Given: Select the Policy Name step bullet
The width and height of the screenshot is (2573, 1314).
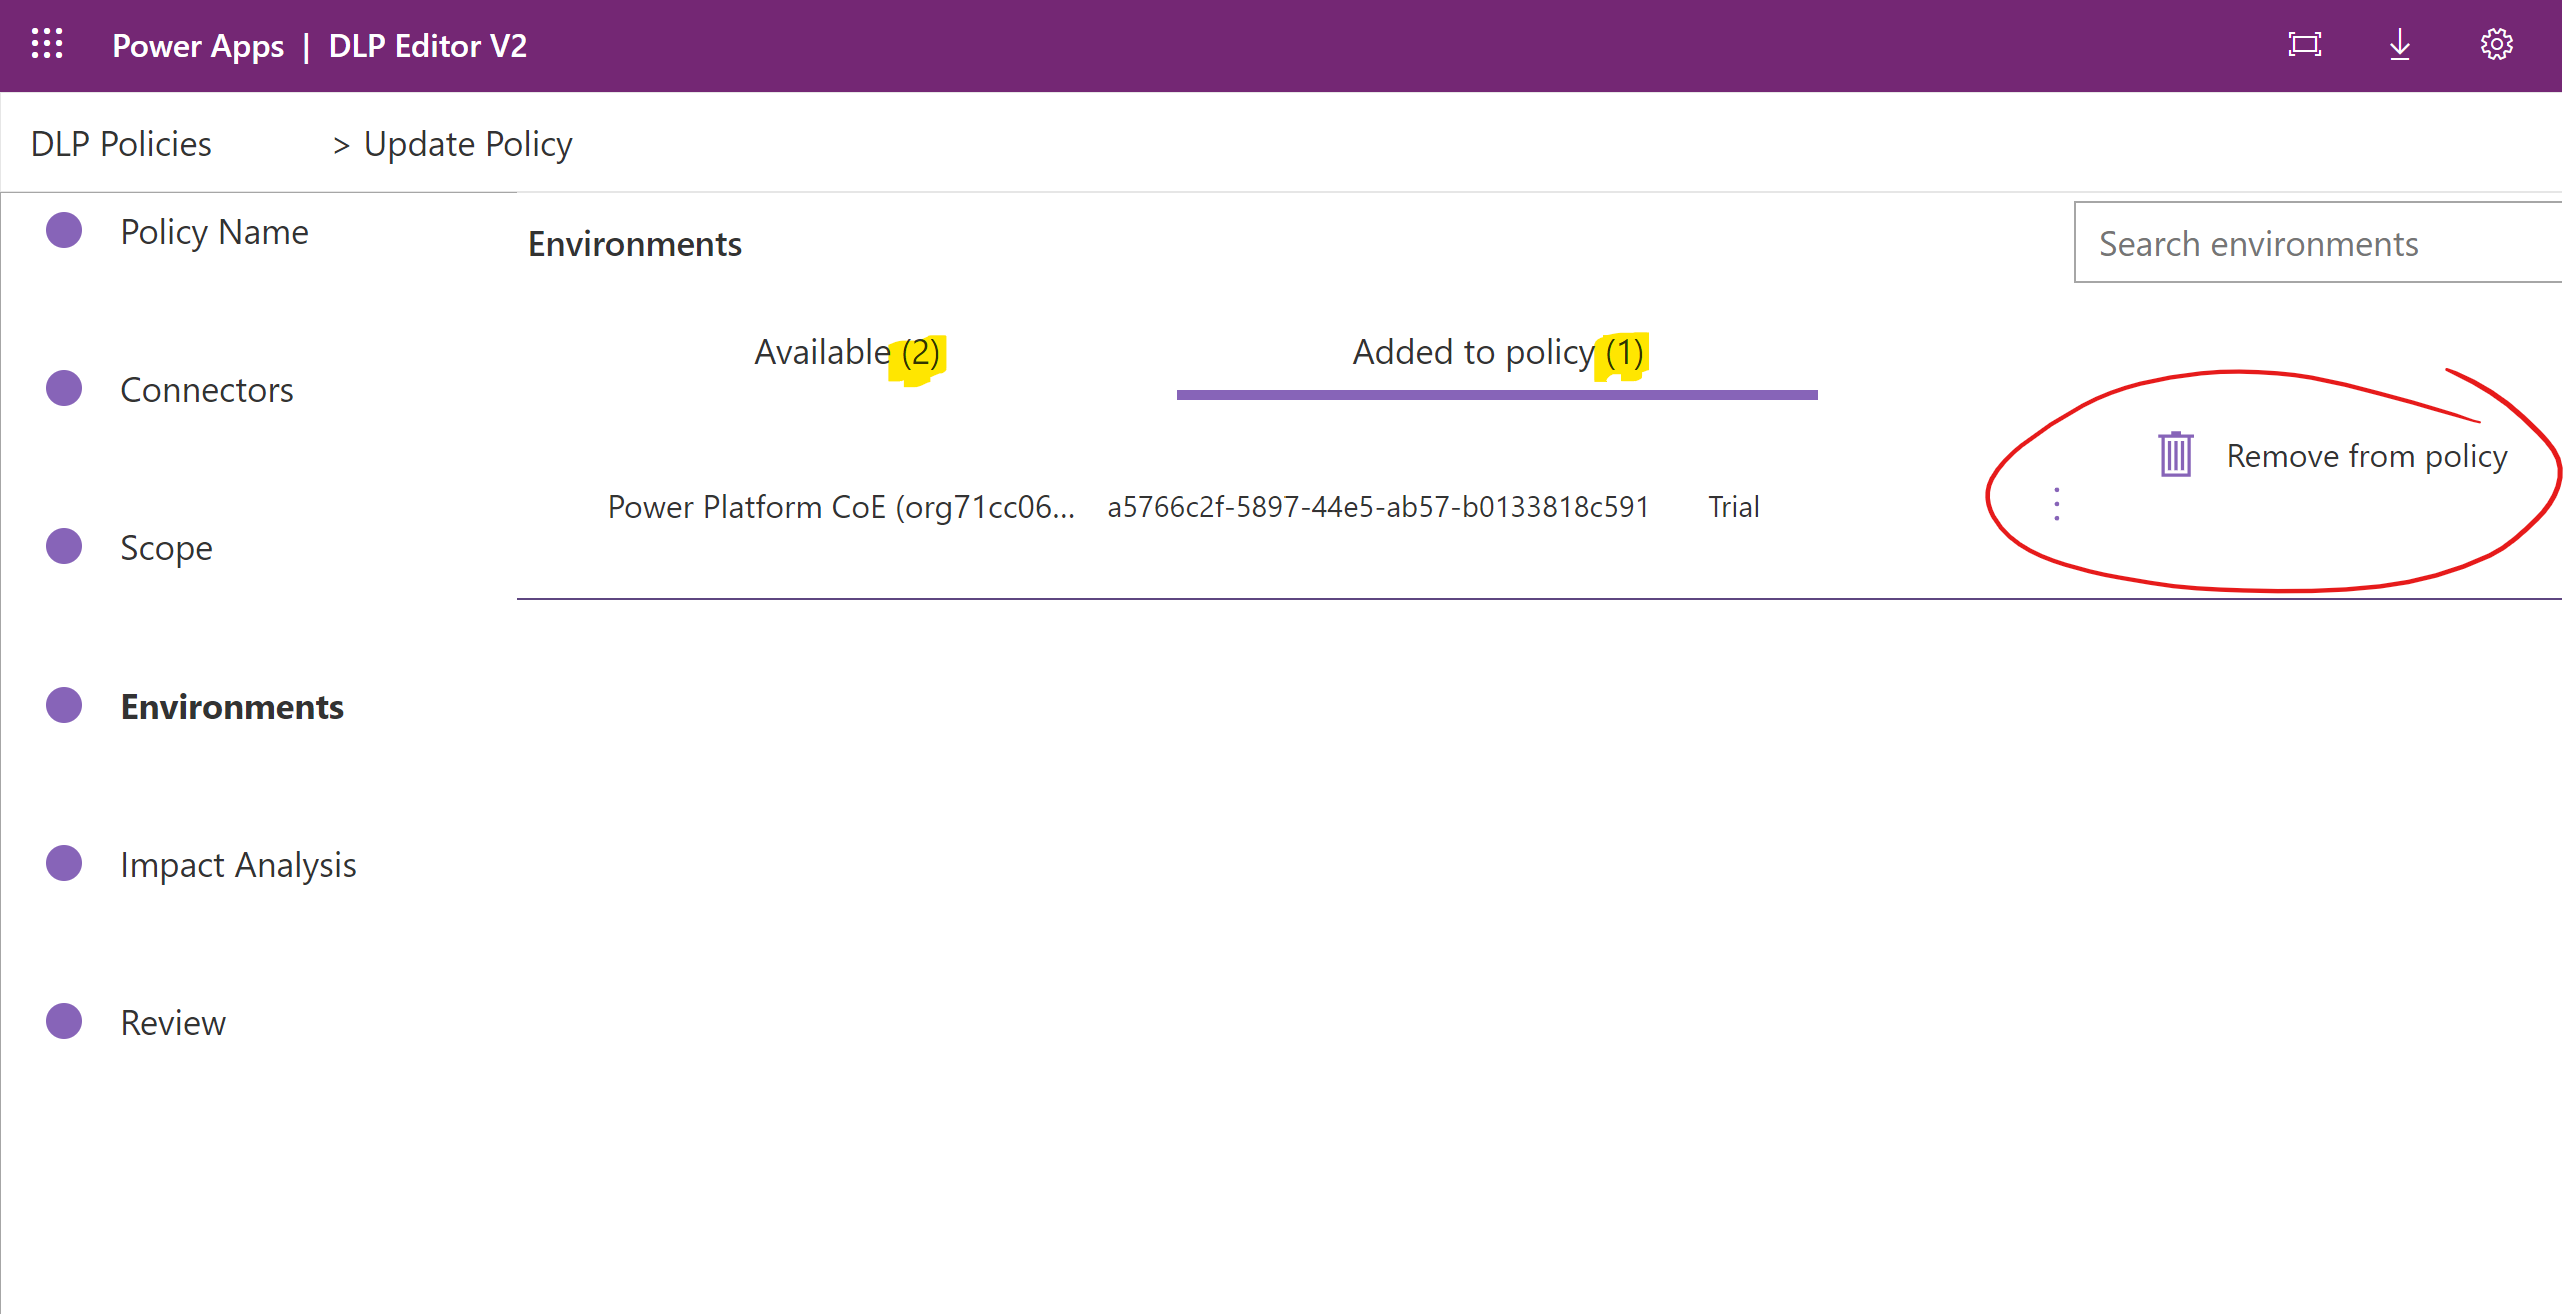Looking at the screenshot, I should 63,230.
